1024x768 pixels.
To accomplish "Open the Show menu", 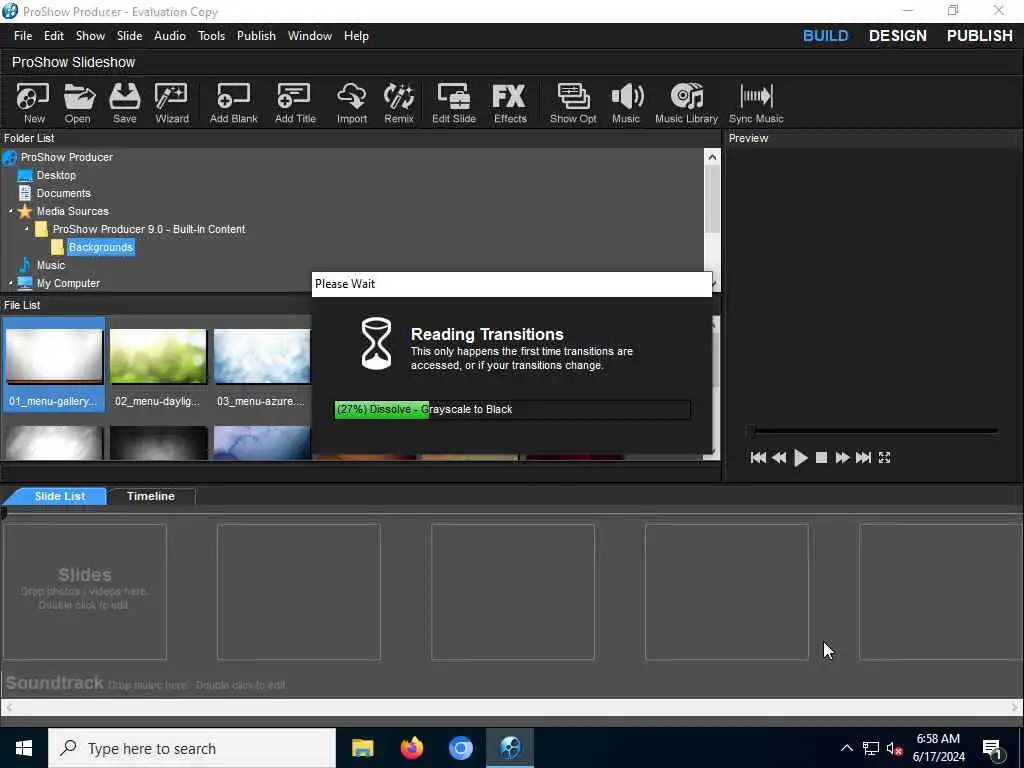I will click(90, 36).
